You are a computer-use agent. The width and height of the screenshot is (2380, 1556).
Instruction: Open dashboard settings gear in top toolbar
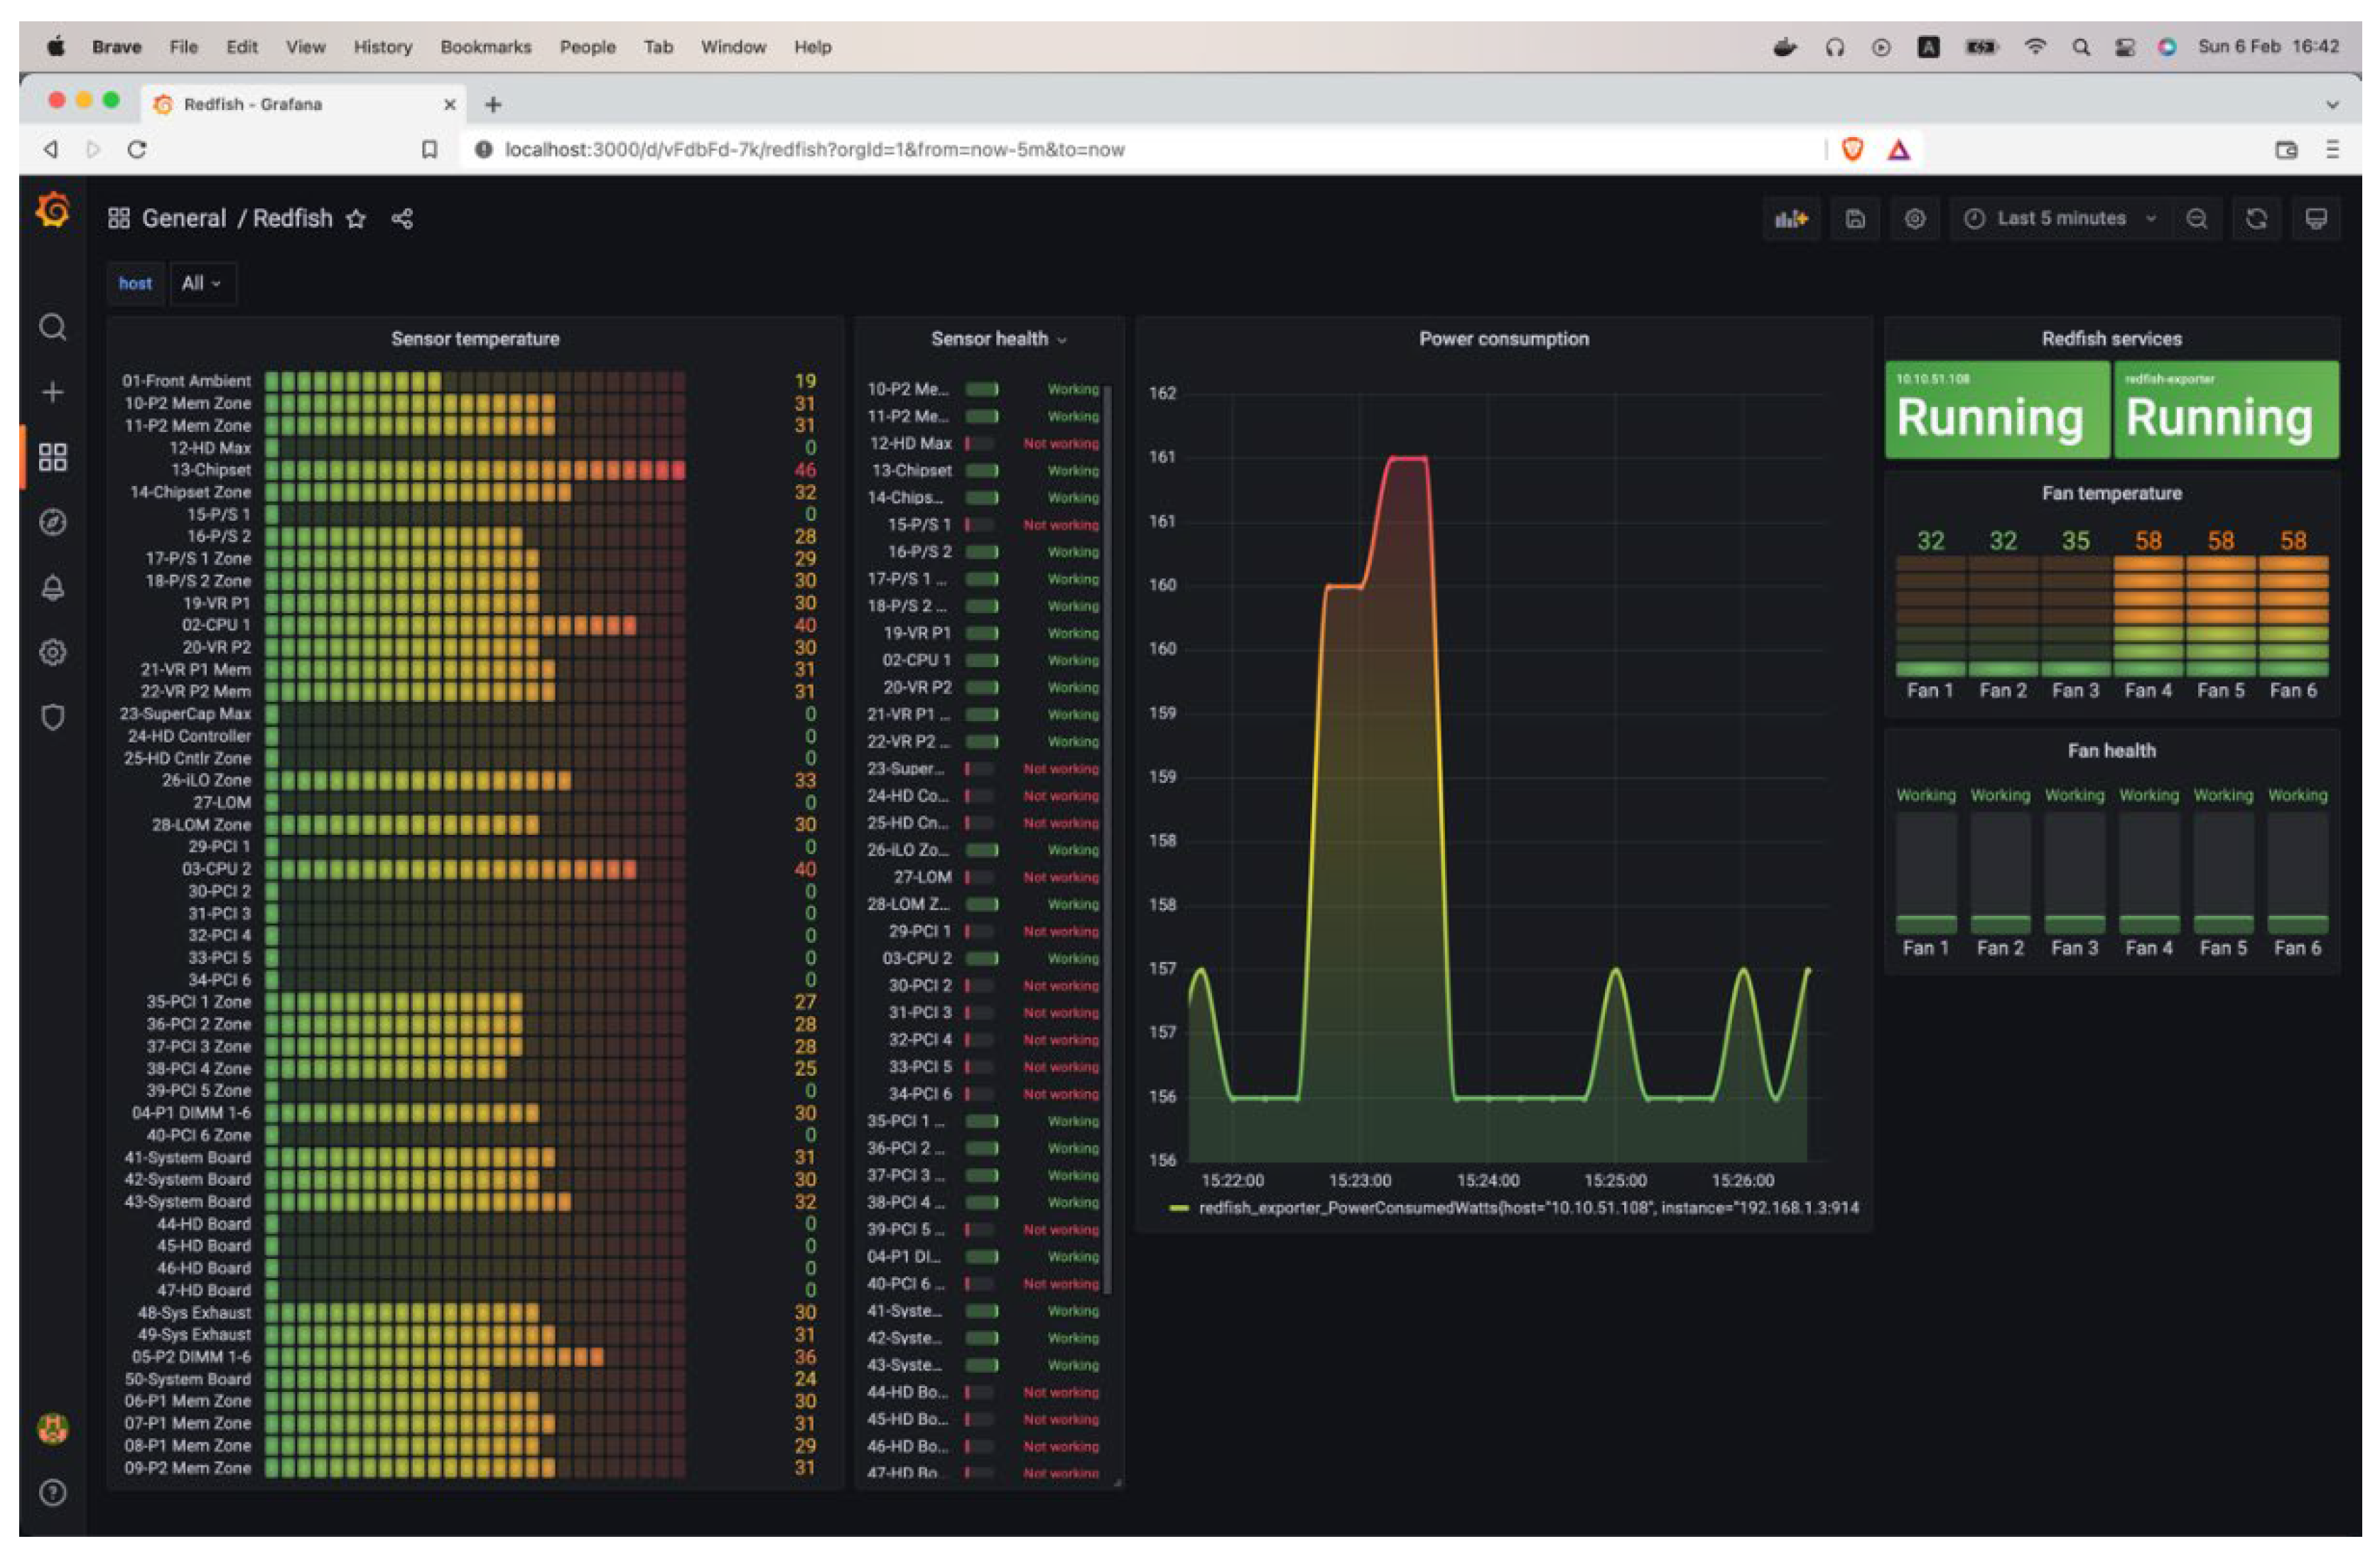pyautogui.click(x=1914, y=219)
